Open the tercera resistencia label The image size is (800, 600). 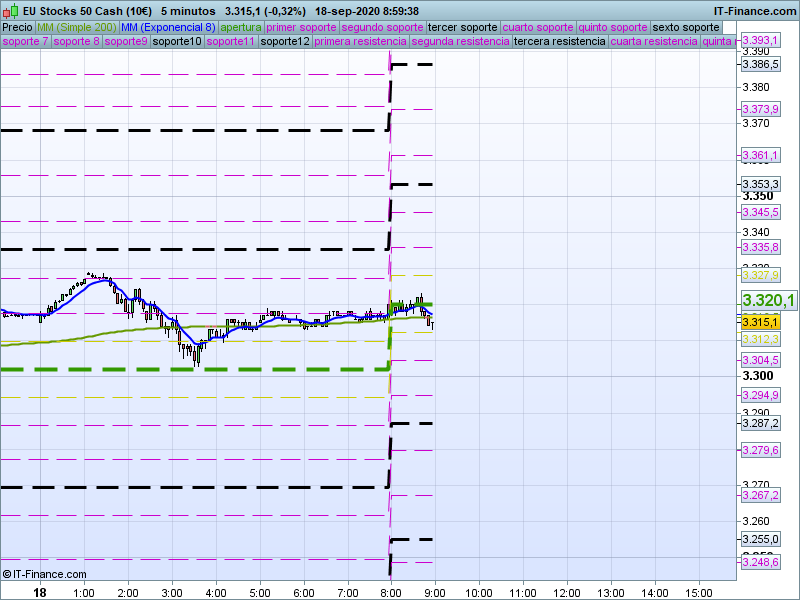coord(559,42)
